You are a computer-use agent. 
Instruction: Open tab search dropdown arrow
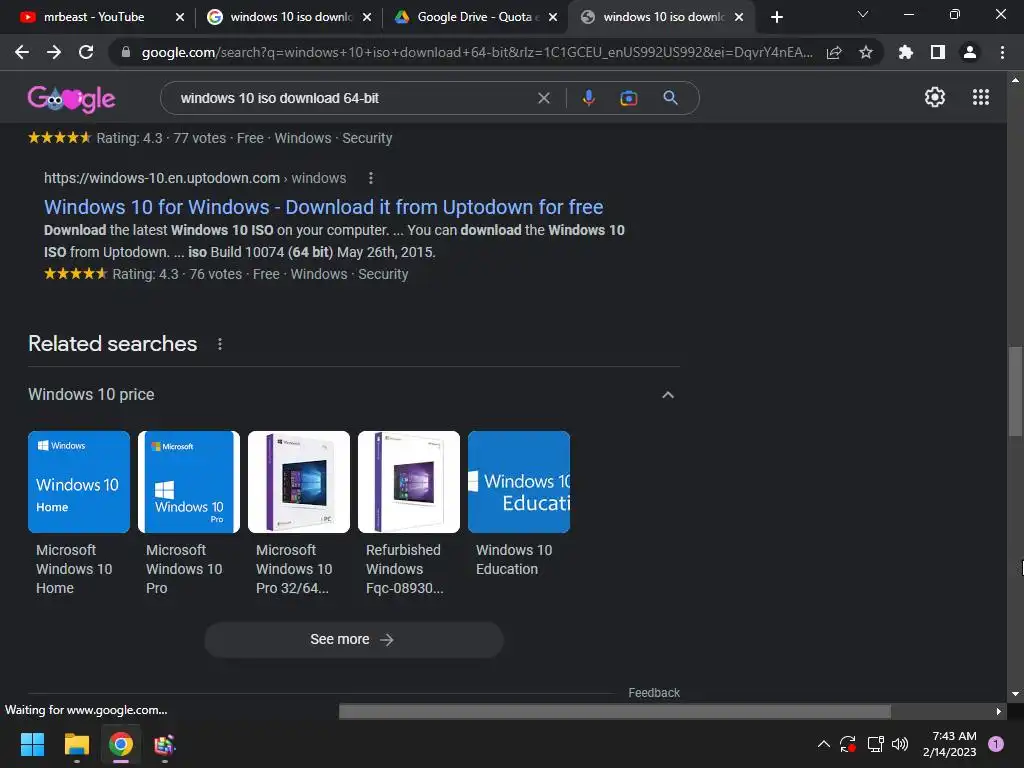pyautogui.click(x=863, y=14)
